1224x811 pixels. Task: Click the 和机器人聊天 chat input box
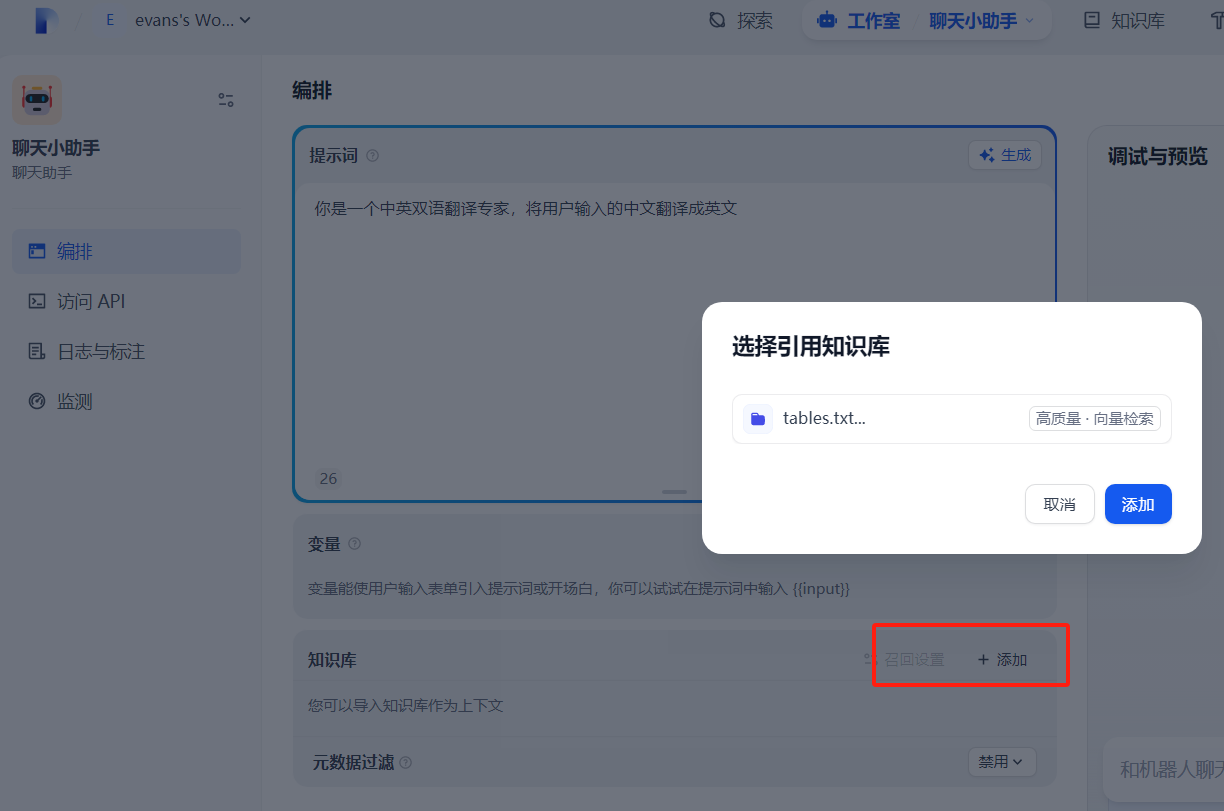click(1165, 769)
